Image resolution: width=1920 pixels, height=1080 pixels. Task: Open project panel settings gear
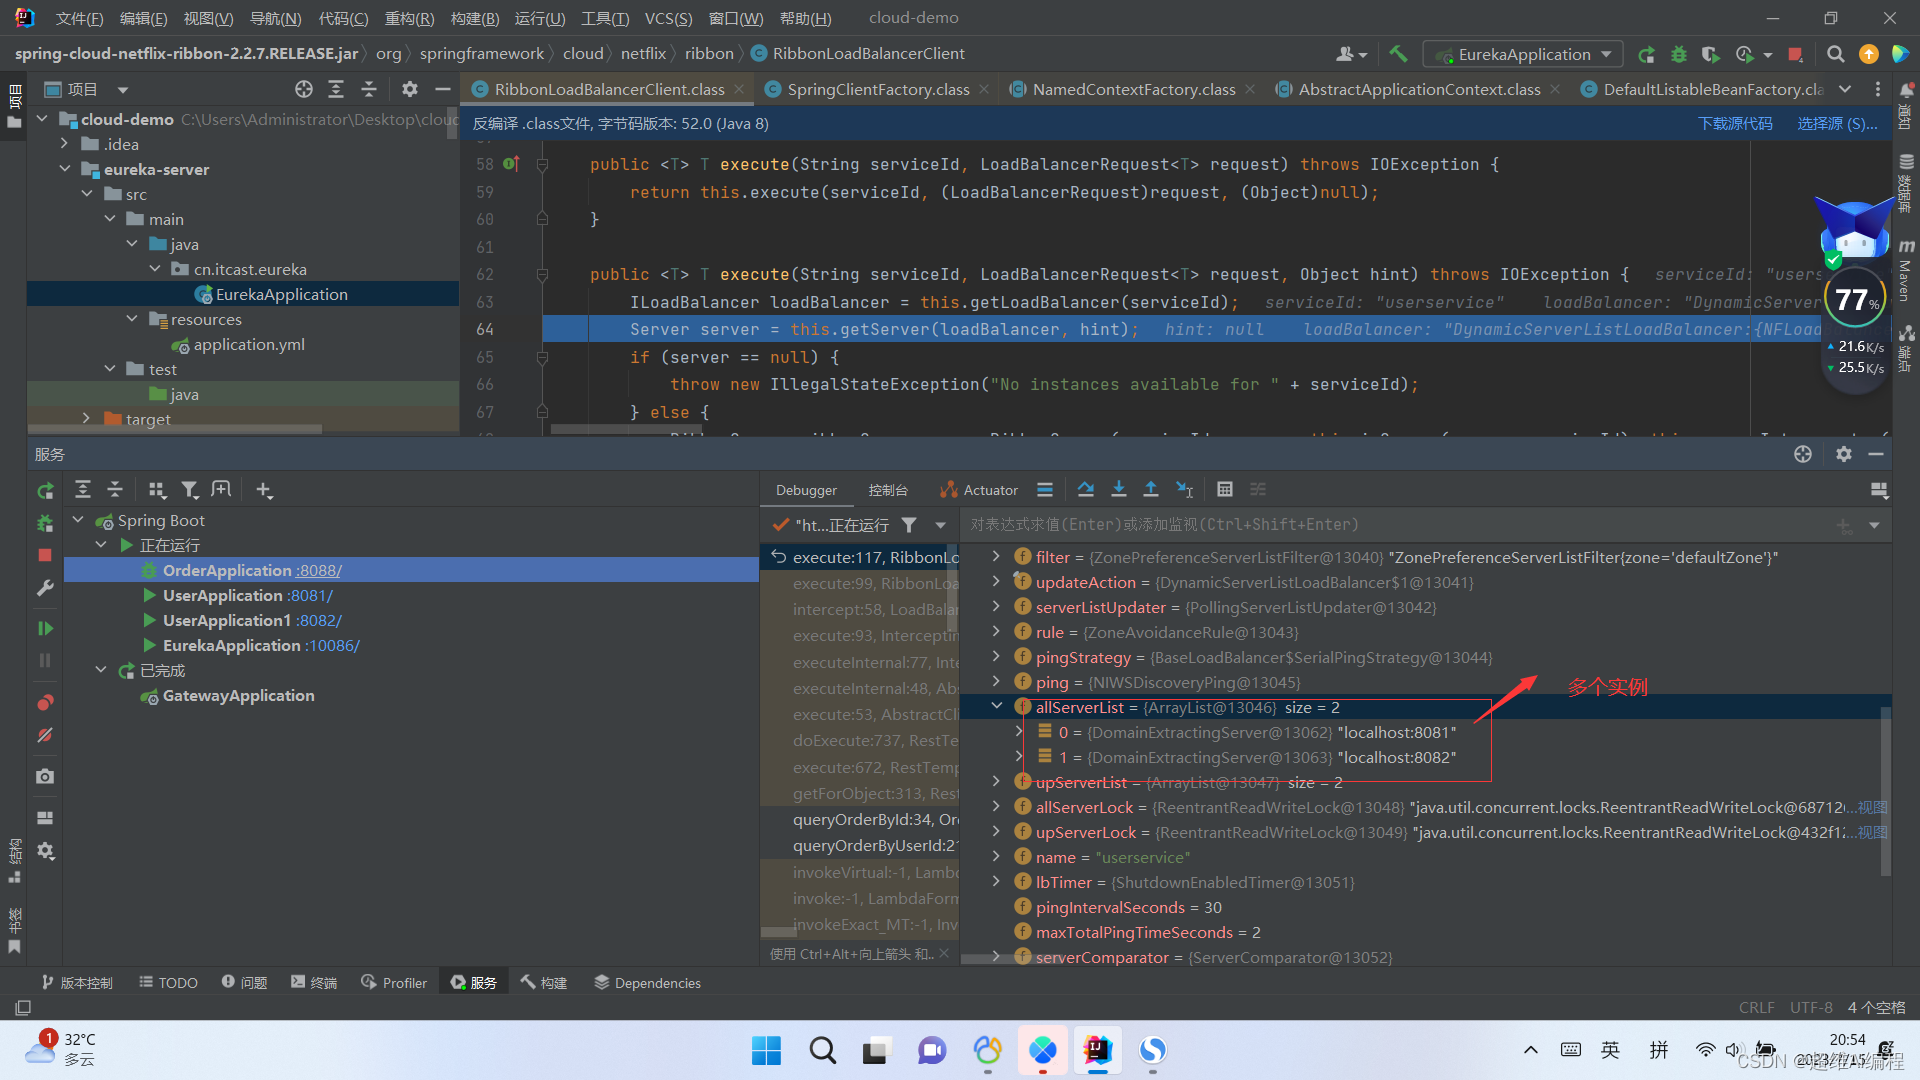pos(410,89)
